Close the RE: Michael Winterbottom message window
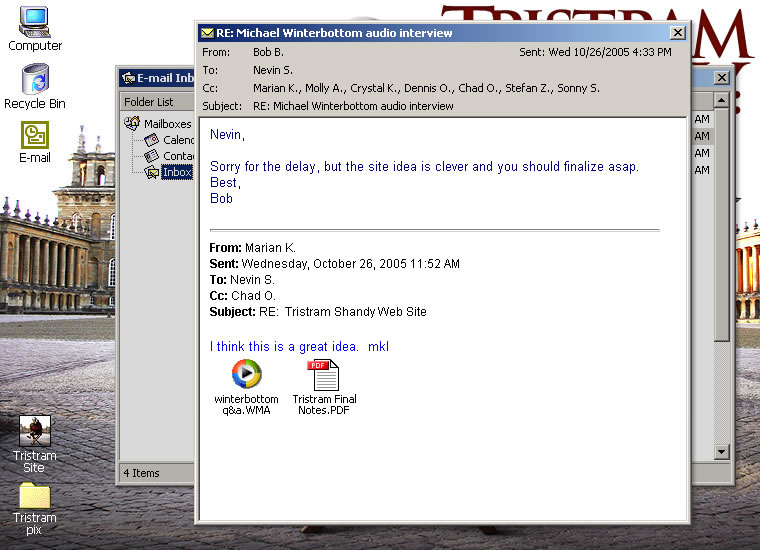This screenshot has width=760, height=550. [x=678, y=32]
